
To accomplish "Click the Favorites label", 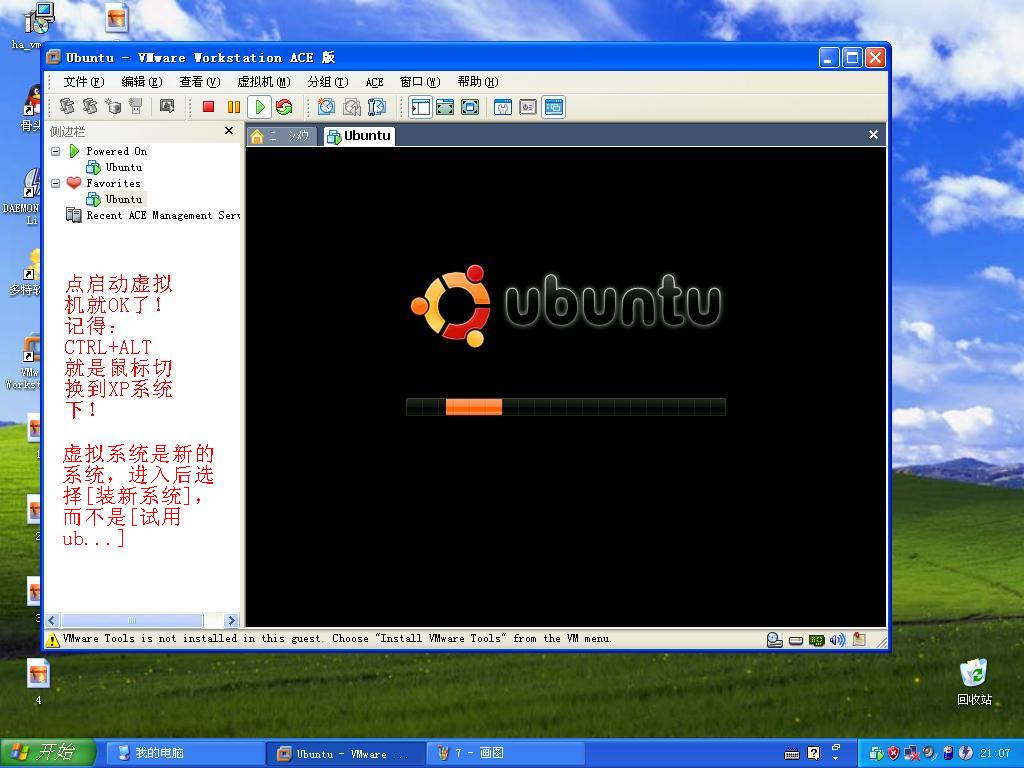I will (114, 183).
